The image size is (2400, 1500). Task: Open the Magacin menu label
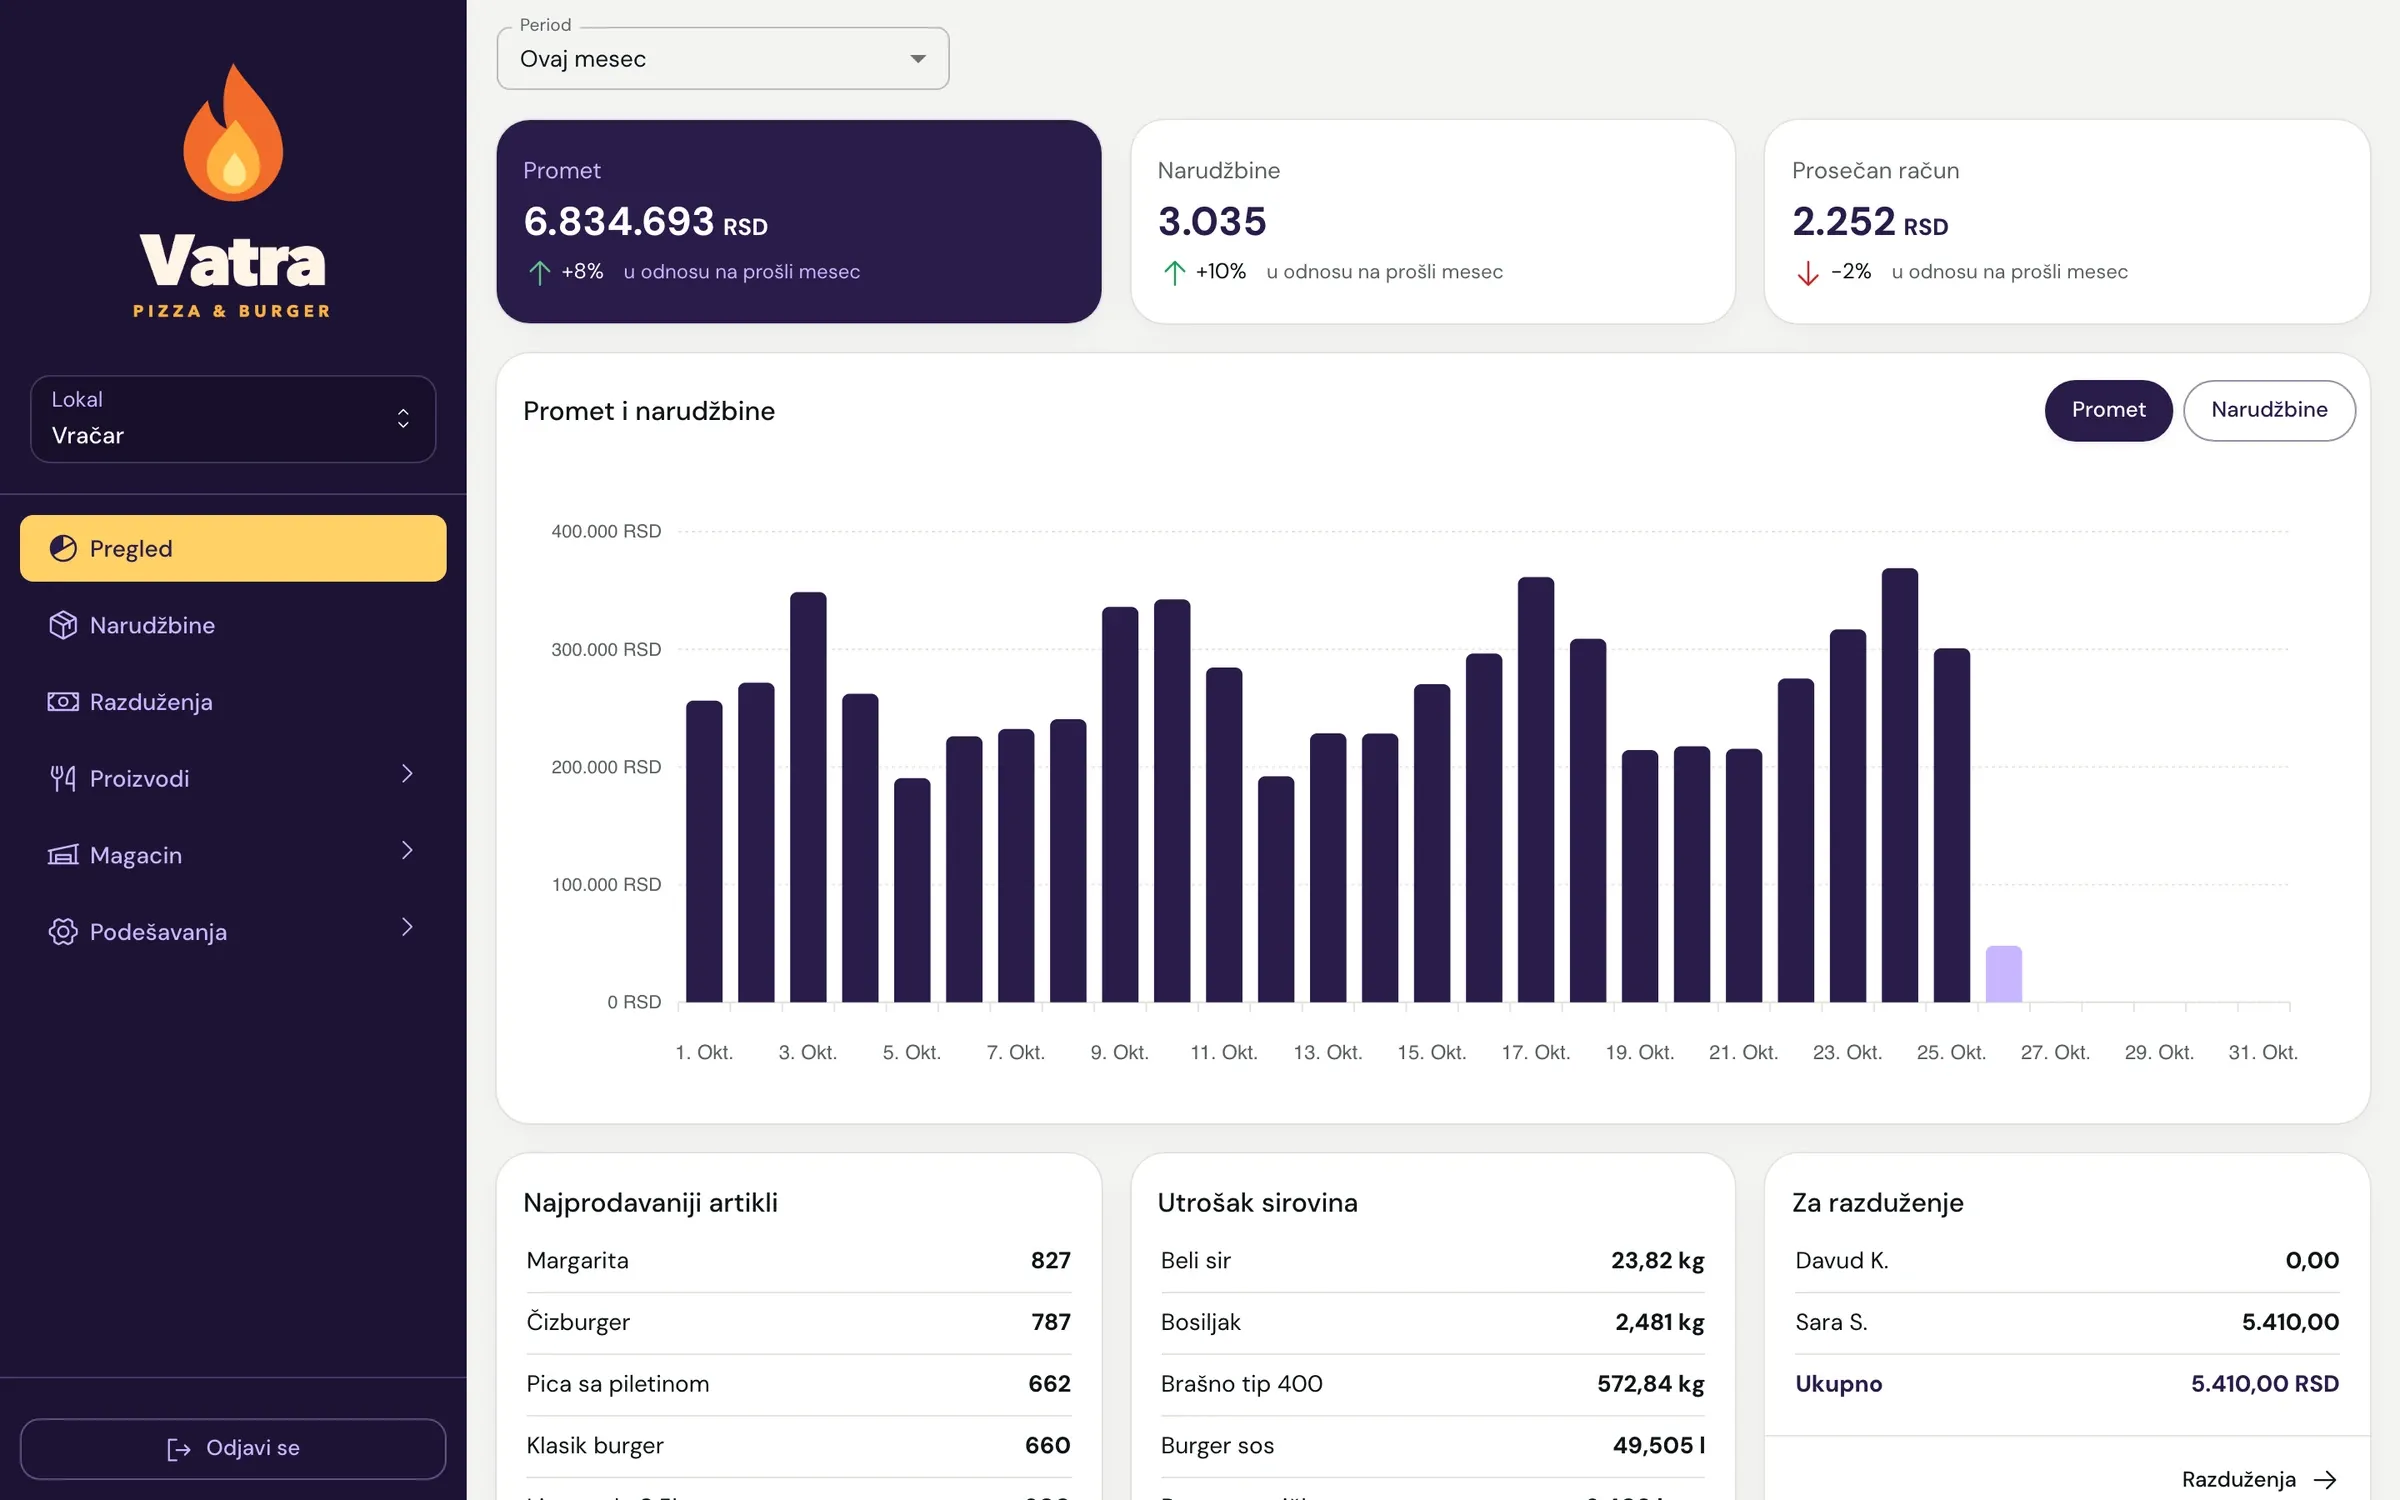click(x=136, y=855)
